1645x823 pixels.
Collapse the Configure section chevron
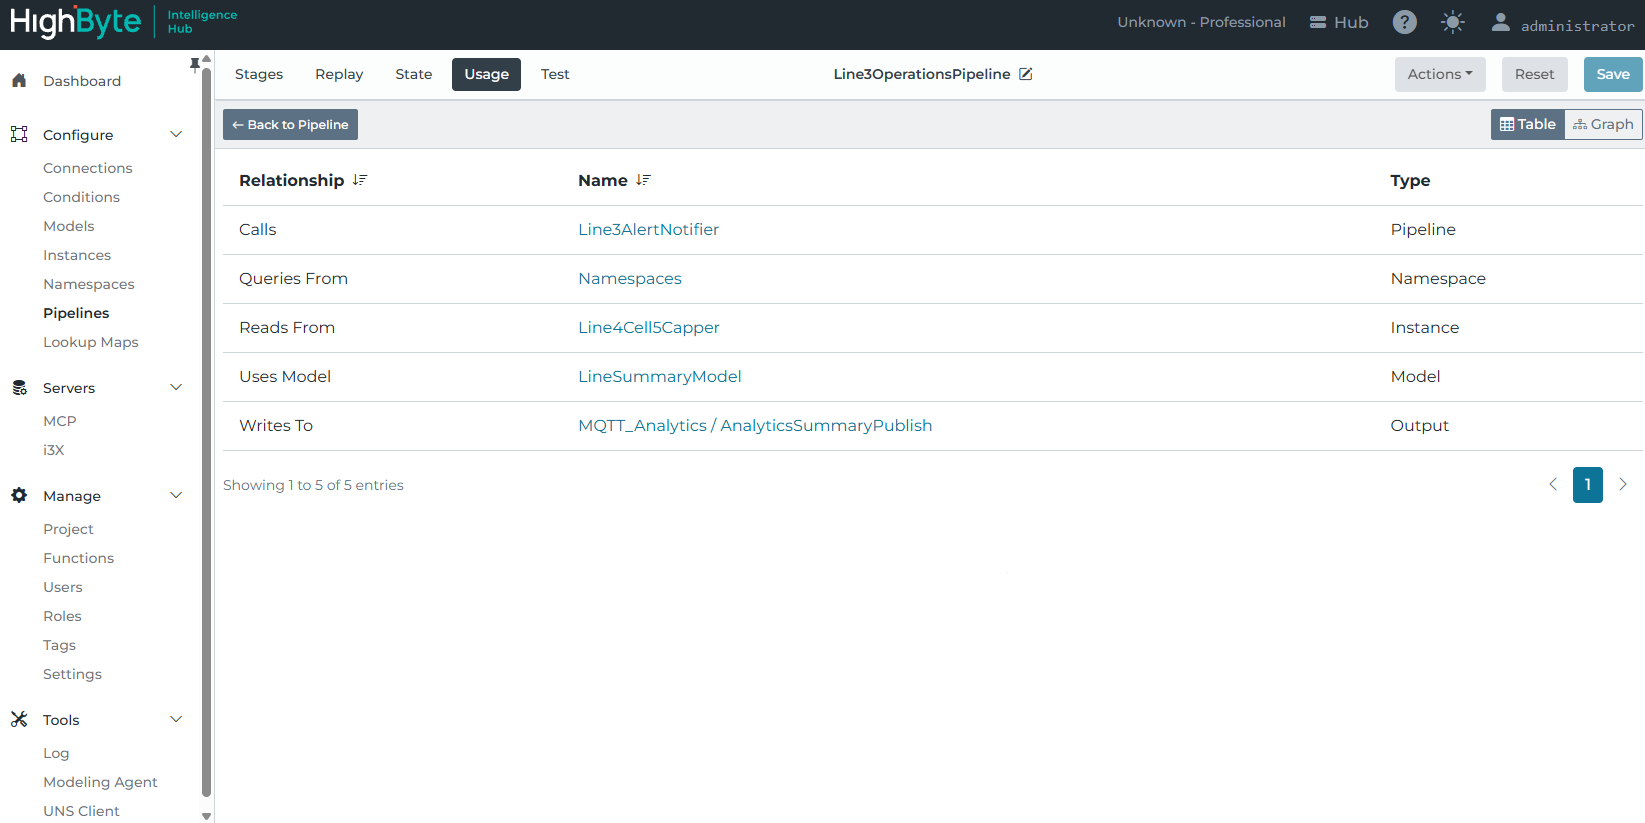176,135
